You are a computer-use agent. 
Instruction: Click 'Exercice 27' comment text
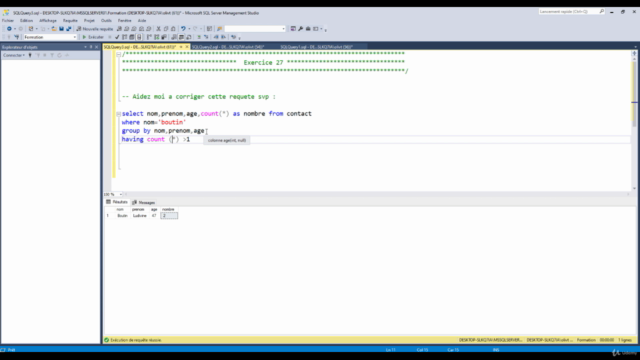tap(263, 62)
